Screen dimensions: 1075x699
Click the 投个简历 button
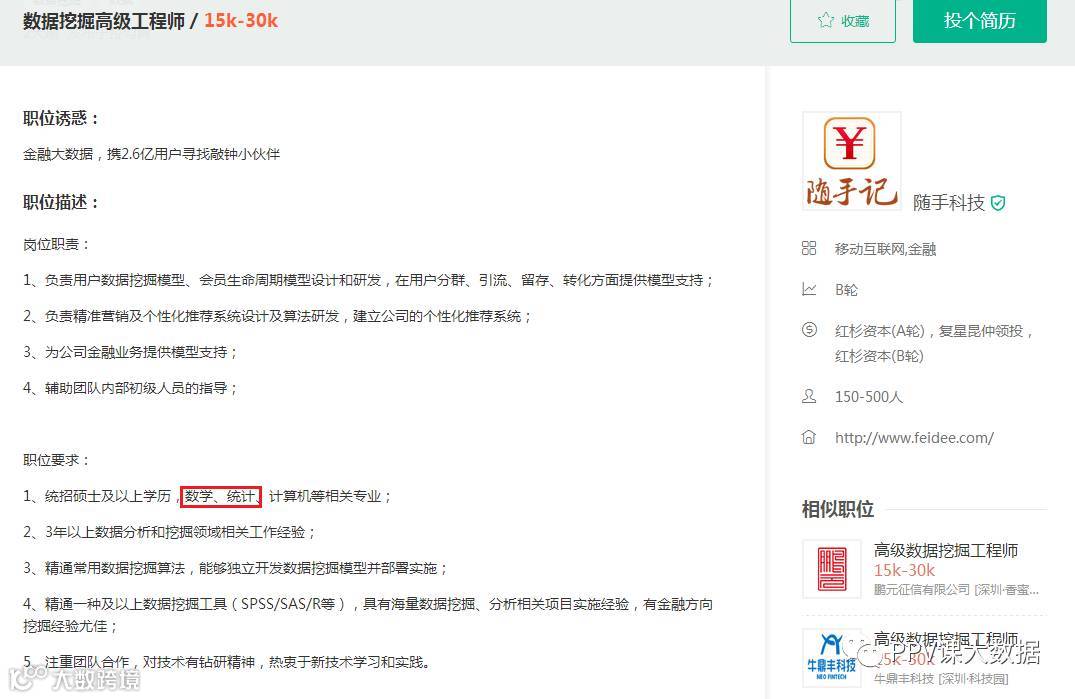980,21
